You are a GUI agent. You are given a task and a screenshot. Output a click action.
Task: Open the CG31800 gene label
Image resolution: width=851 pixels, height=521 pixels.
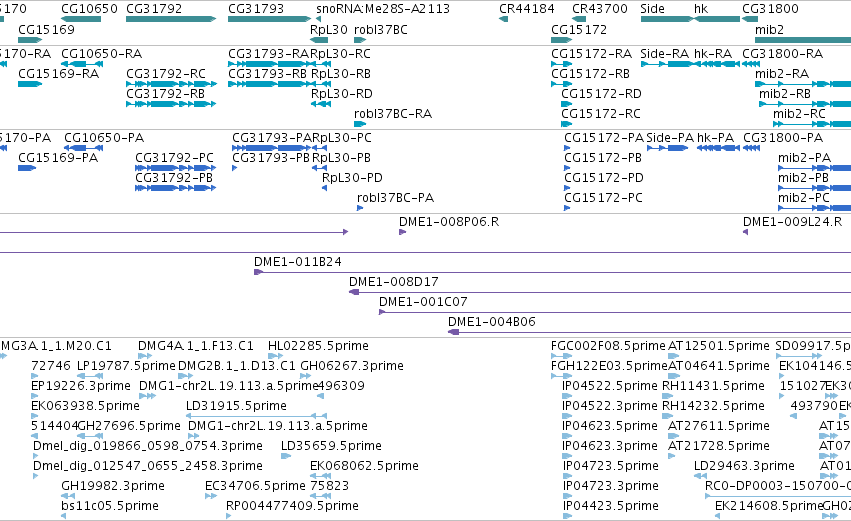[x=770, y=9]
